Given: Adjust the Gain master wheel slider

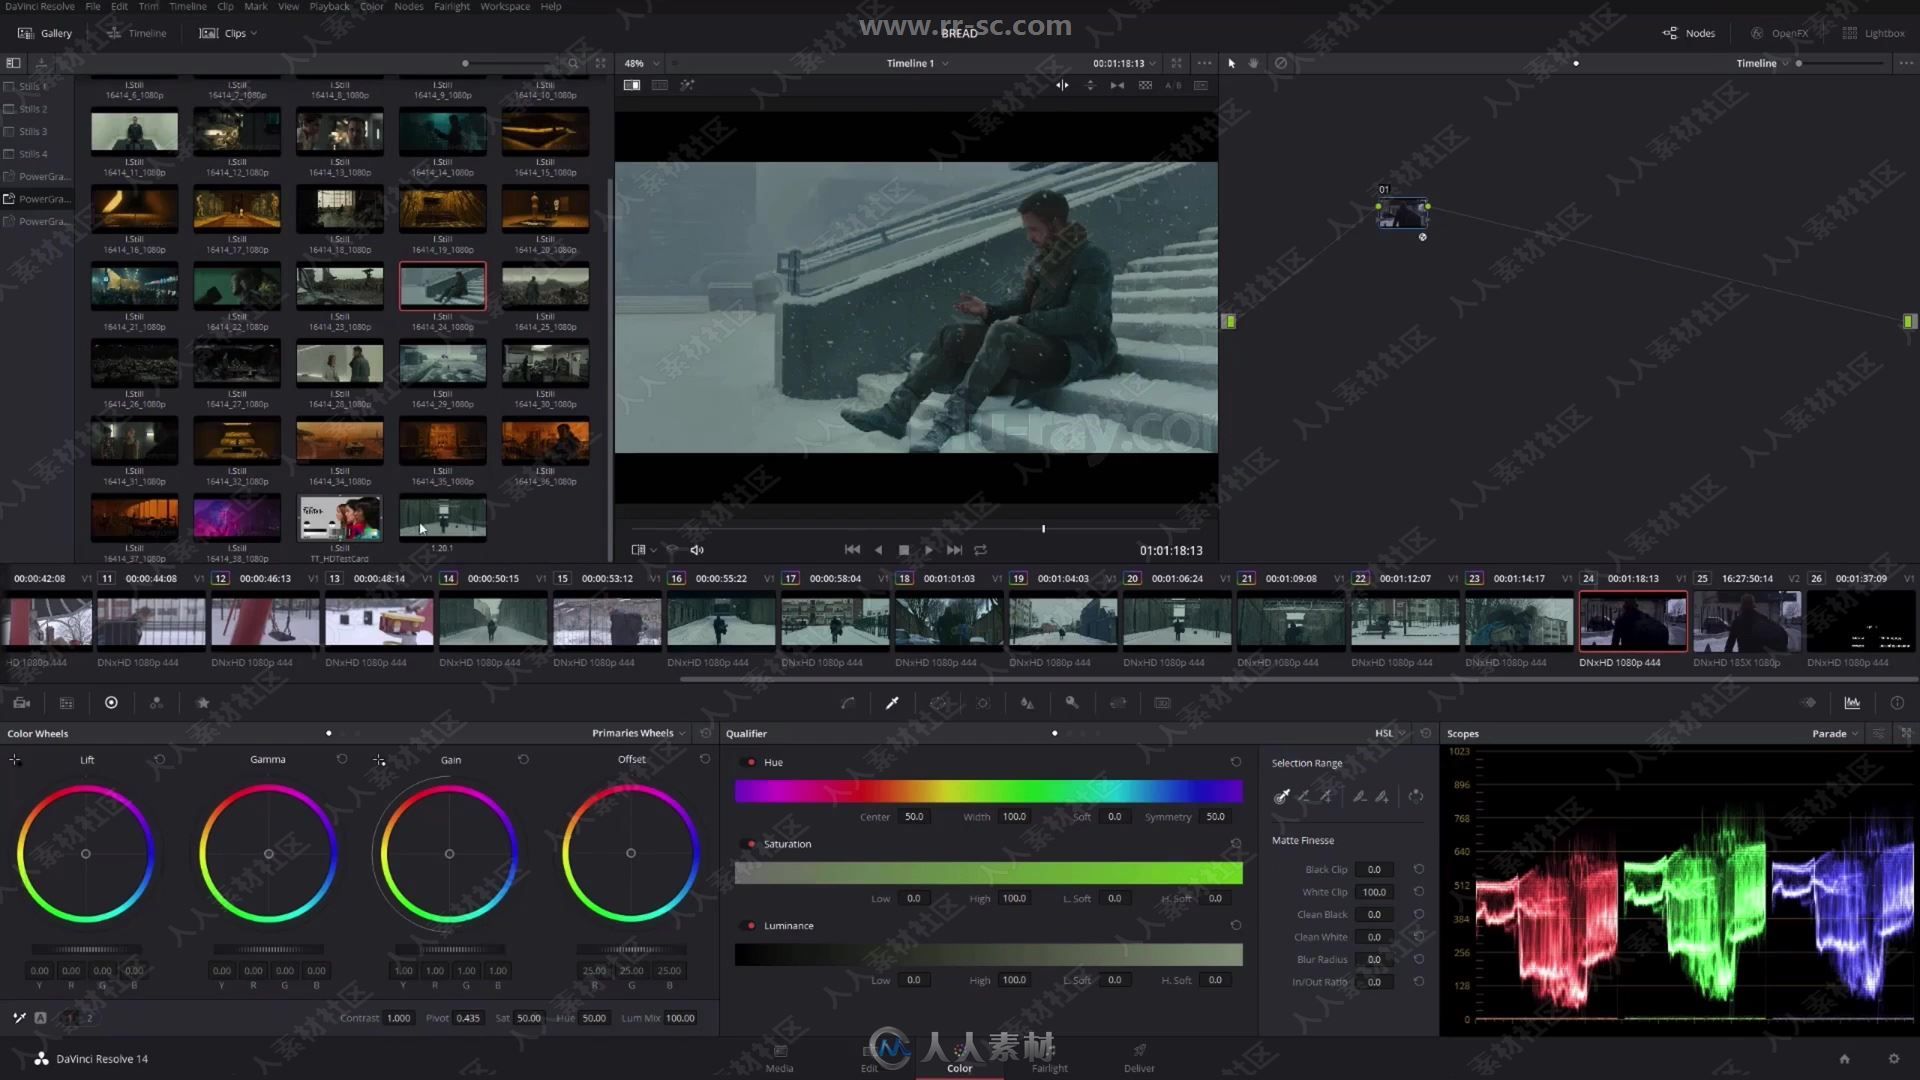Looking at the screenshot, I should (x=449, y=949).
